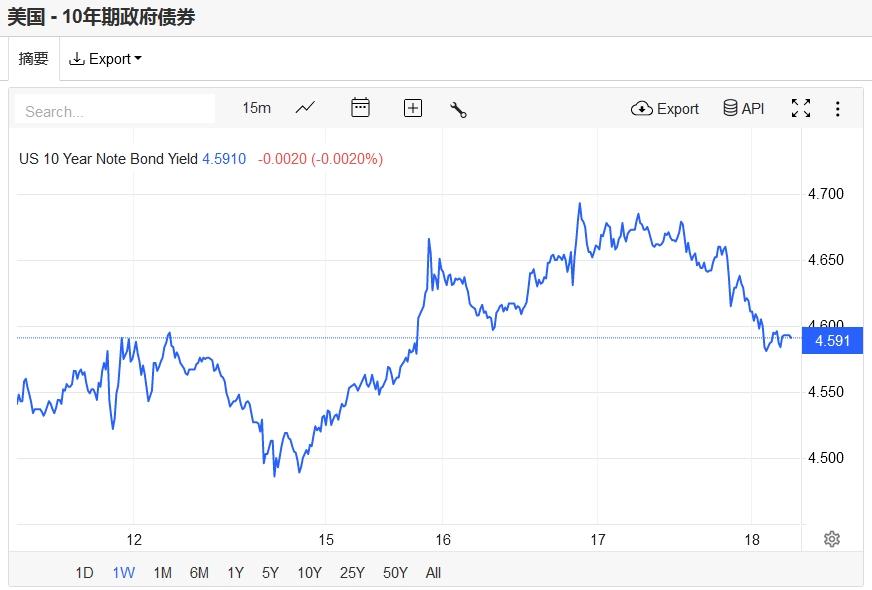Switch to the 10Y time range
872x590 pixels.
point(309,573)
